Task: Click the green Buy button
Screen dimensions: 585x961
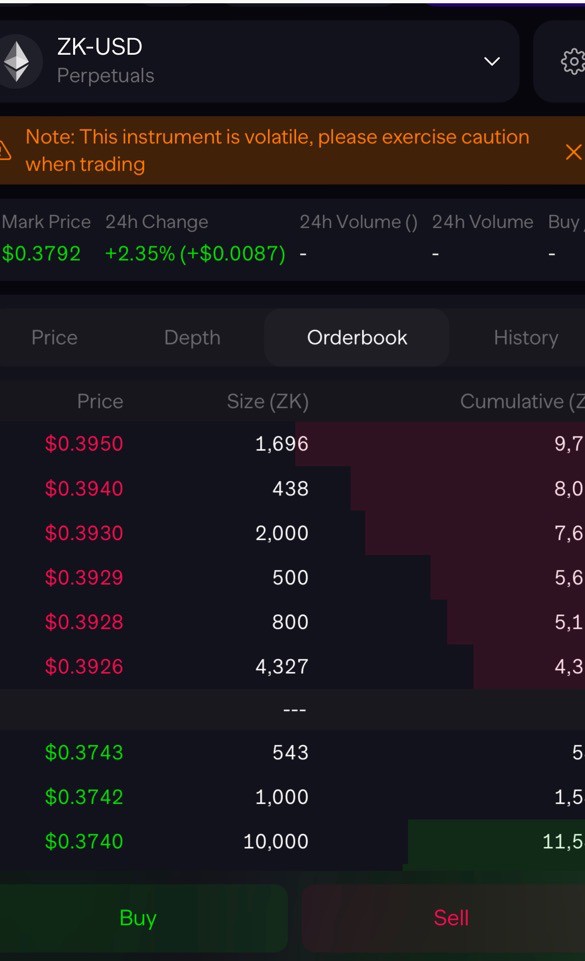Action: (138, 917)
